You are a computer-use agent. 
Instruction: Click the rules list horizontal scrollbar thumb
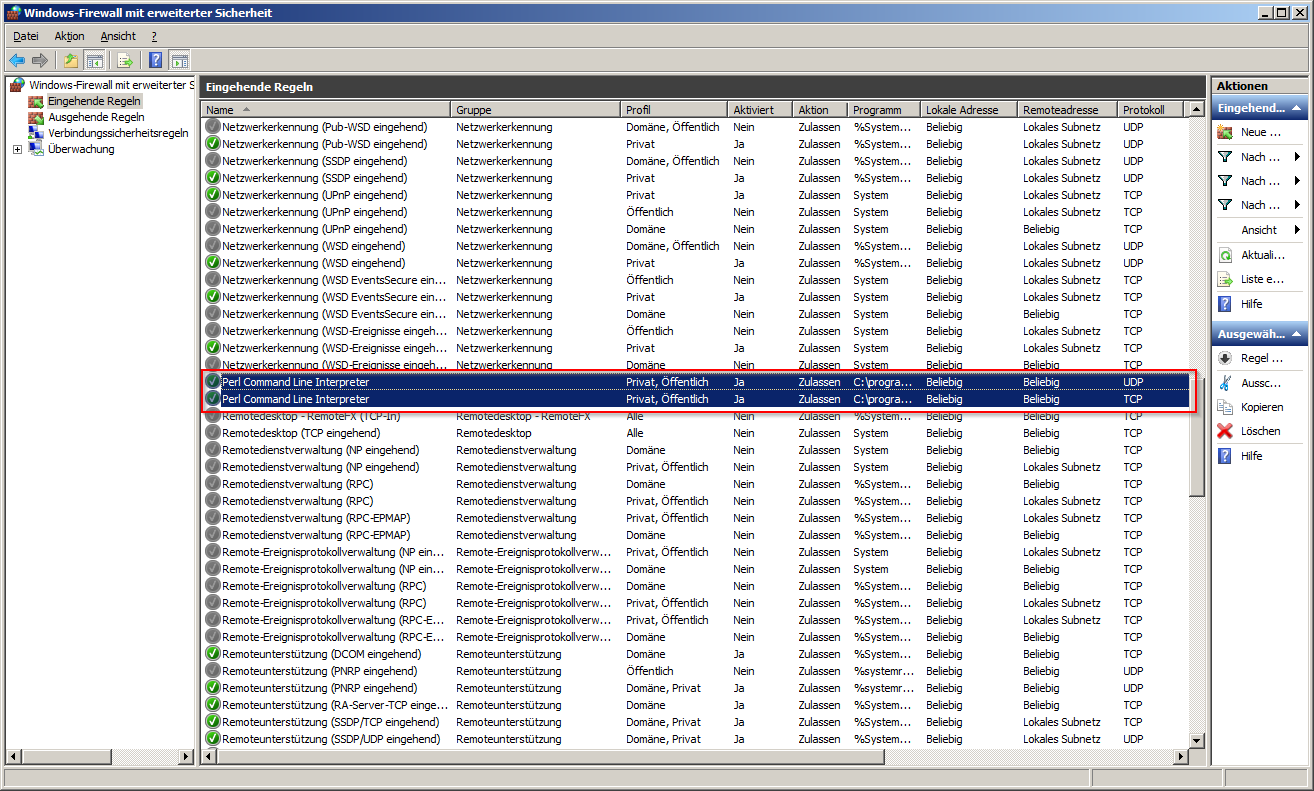click(x=551, y=757)
